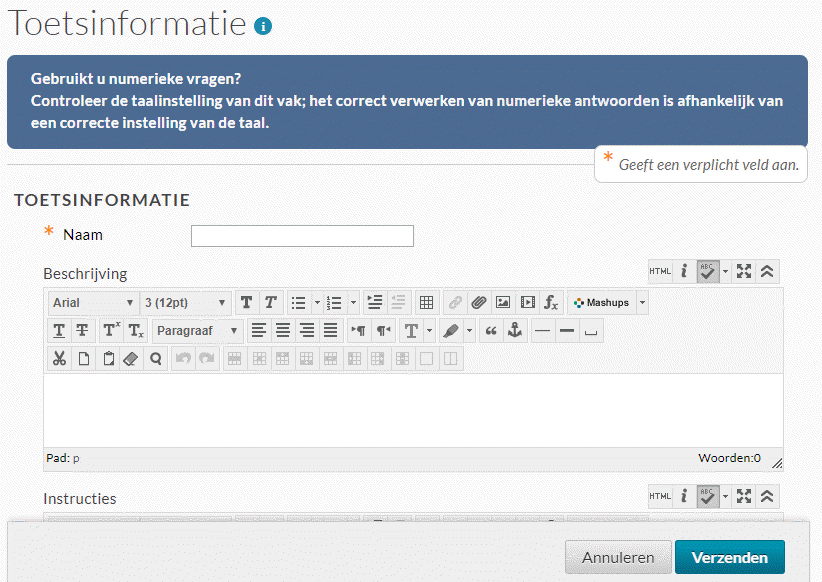Open editor help info for Beschrijving

[x=684, y=272]
